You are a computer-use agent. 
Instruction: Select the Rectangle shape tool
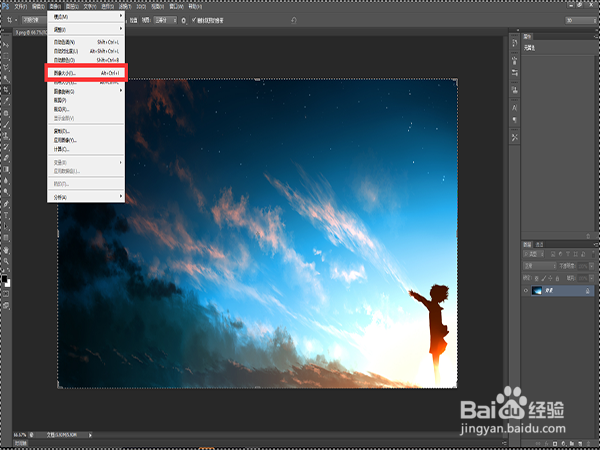coord(6,238)
